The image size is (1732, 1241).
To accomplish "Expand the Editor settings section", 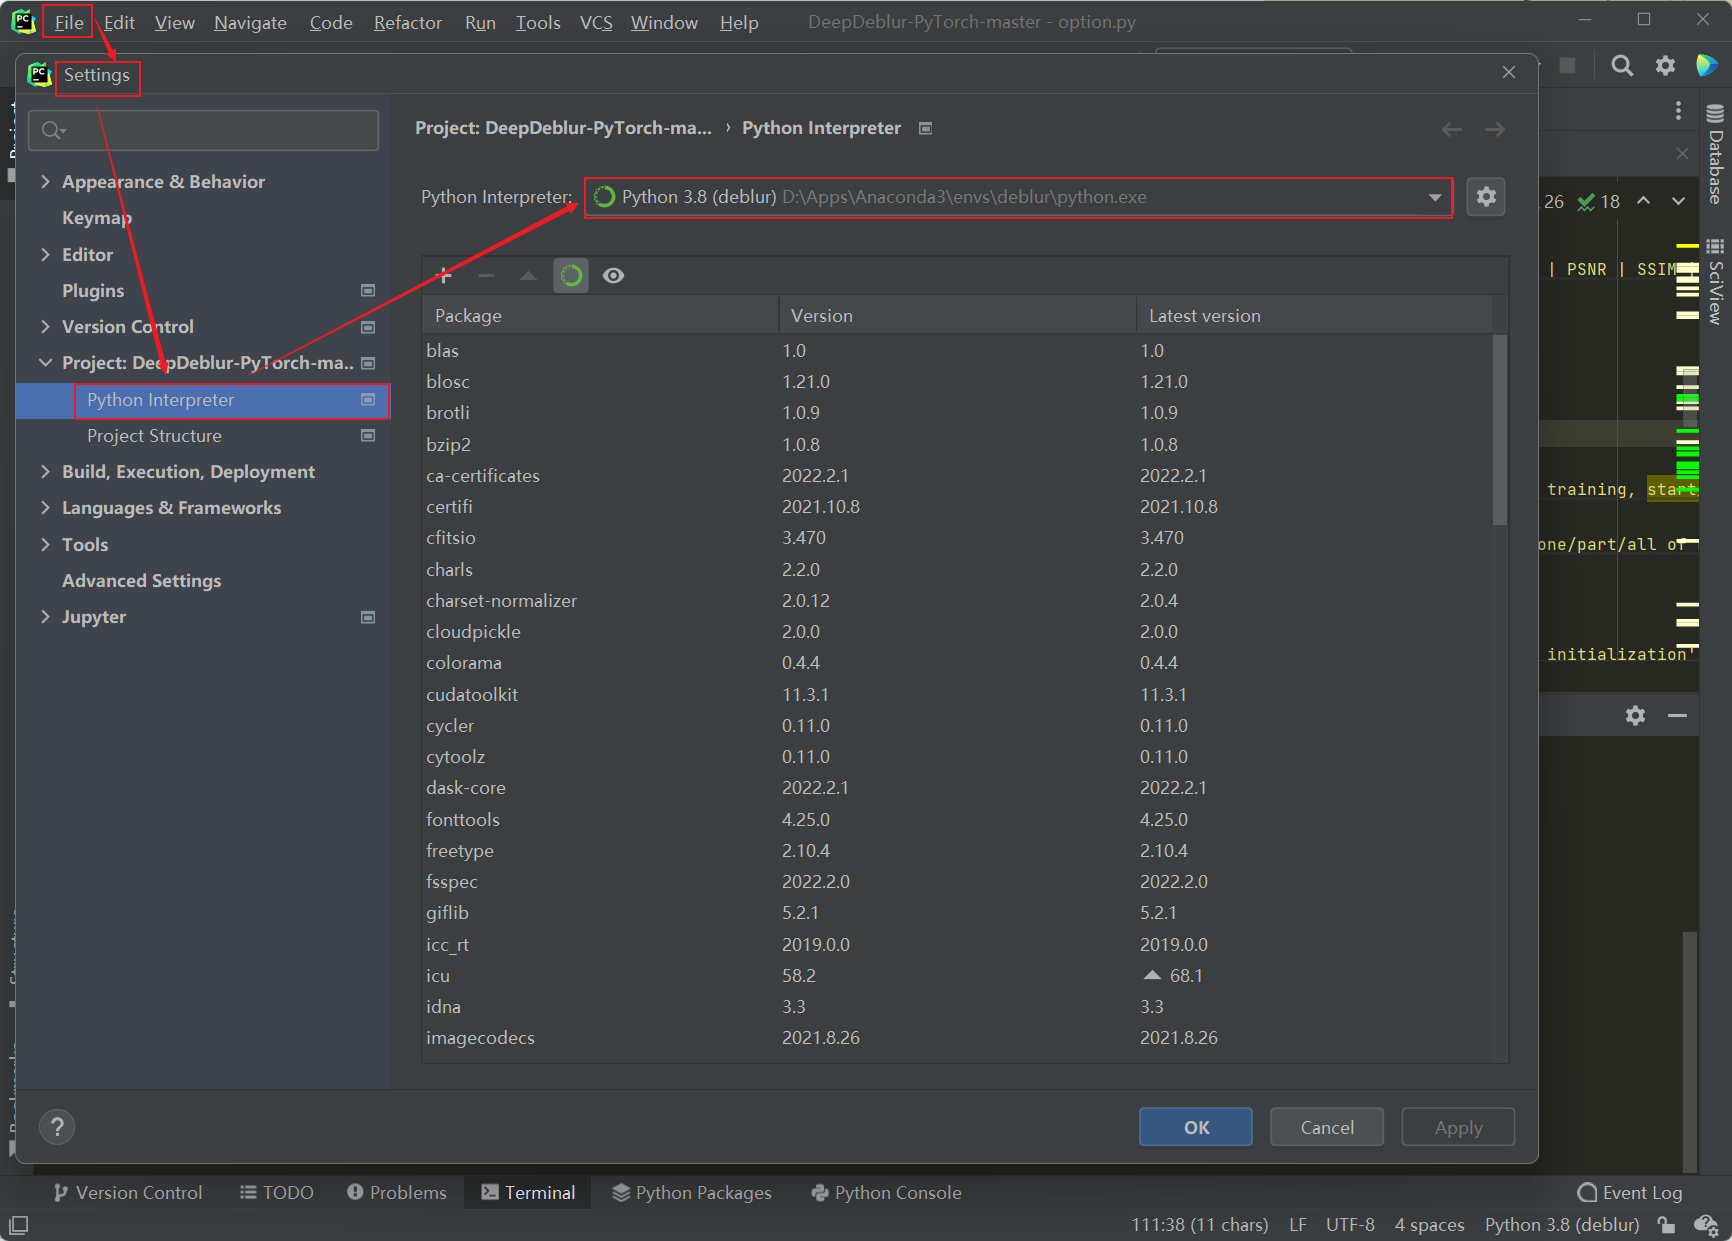I will point(45,254).
